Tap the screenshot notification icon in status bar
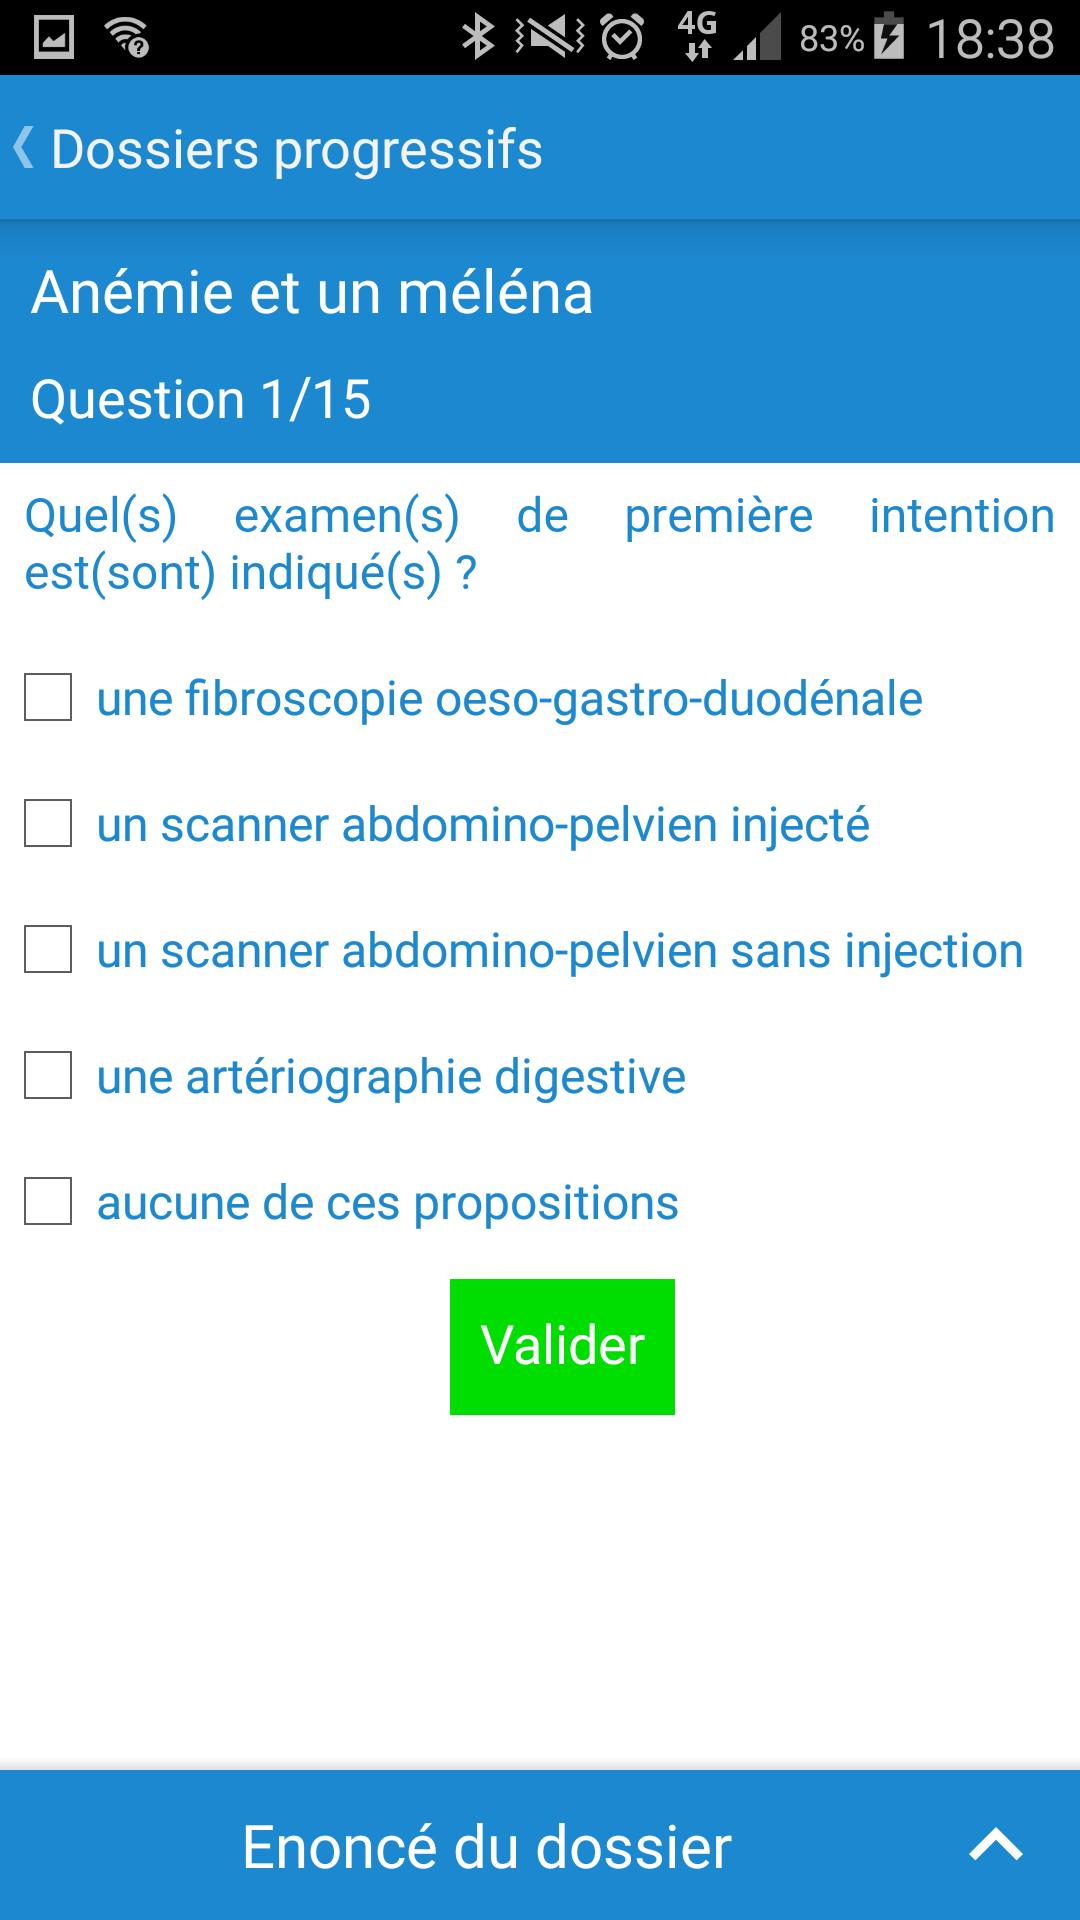Screen dimensions: 1080x1920 [52, 38]
